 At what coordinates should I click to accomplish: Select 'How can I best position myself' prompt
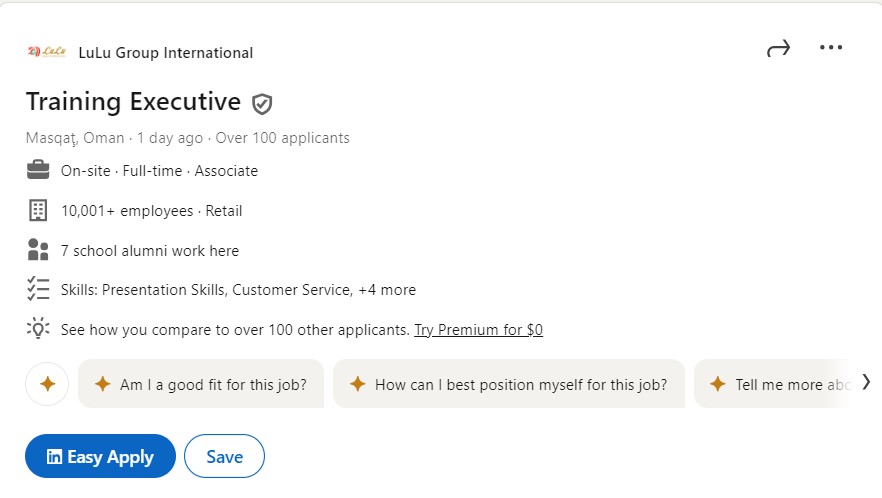[508, 384]
